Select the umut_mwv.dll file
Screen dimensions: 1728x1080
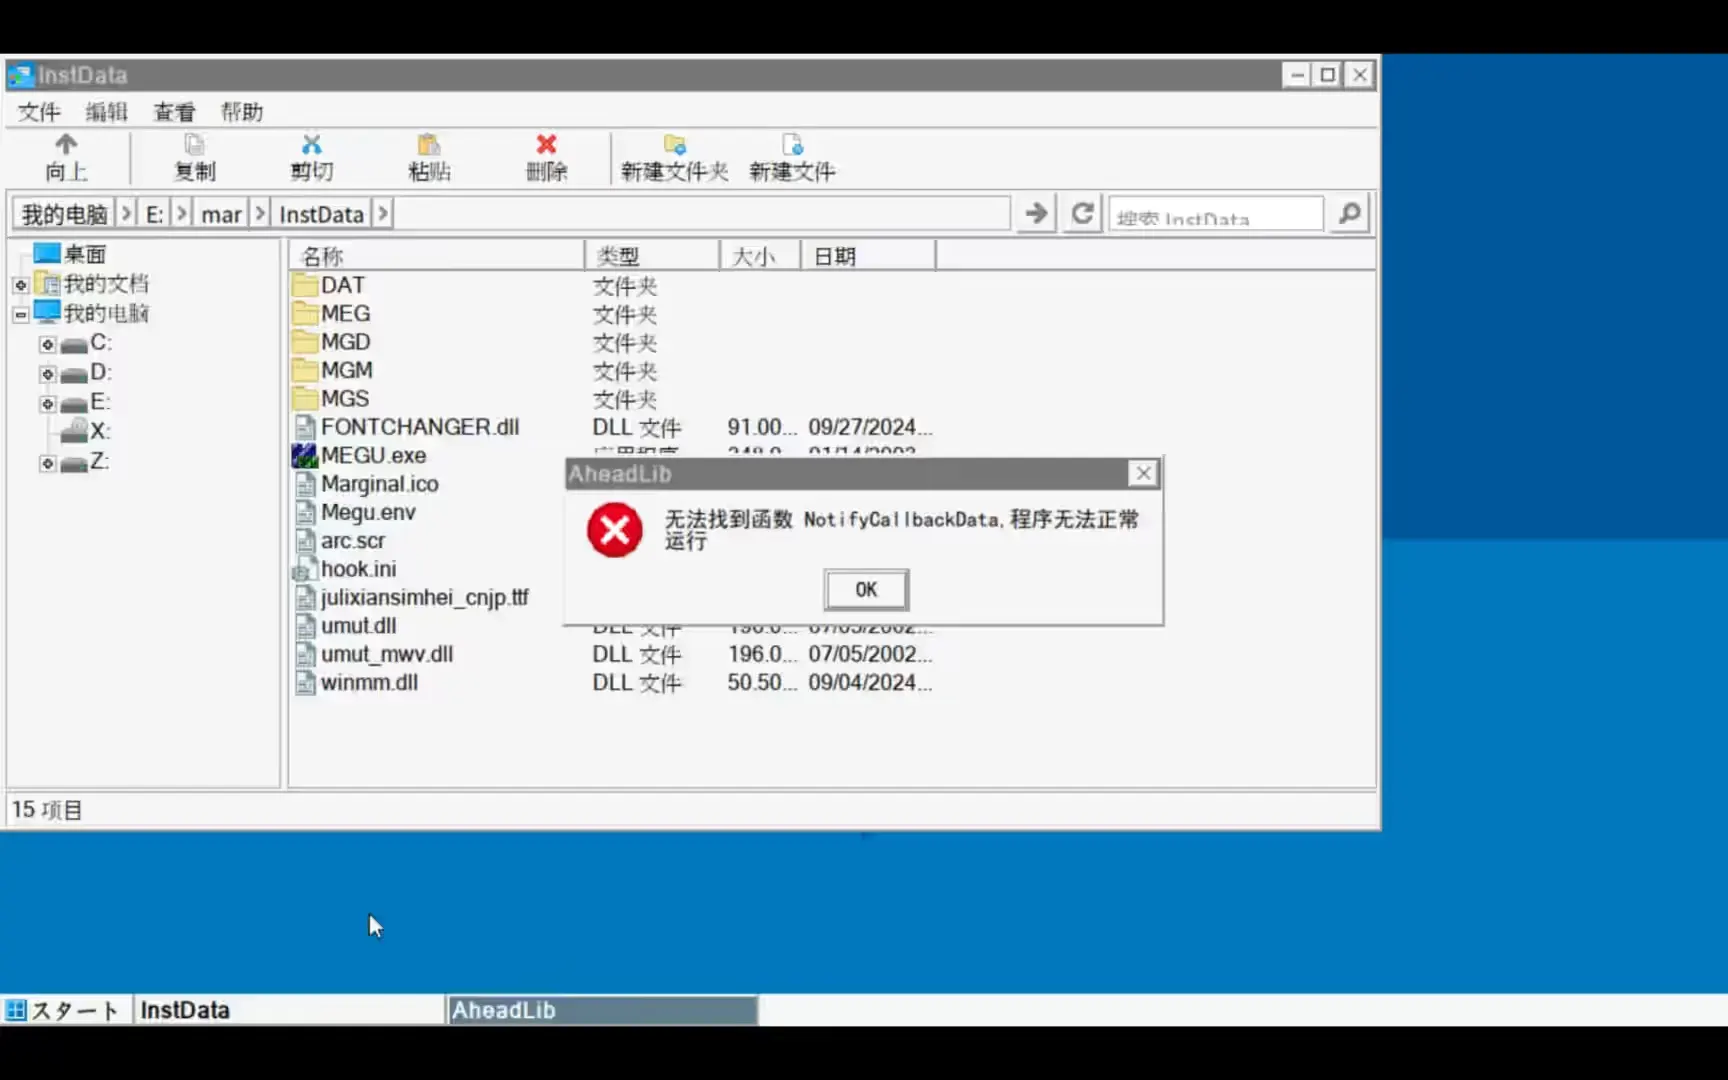click(x=387, y=655)
